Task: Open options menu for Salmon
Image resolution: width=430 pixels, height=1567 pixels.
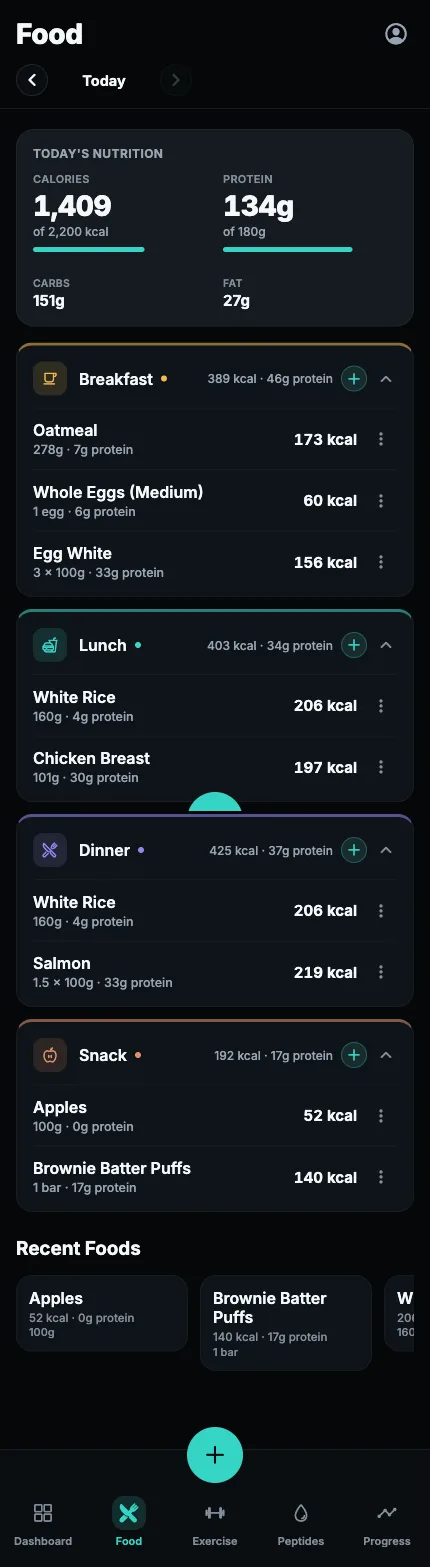Action: pyautogui.click(x=381, y=972)
